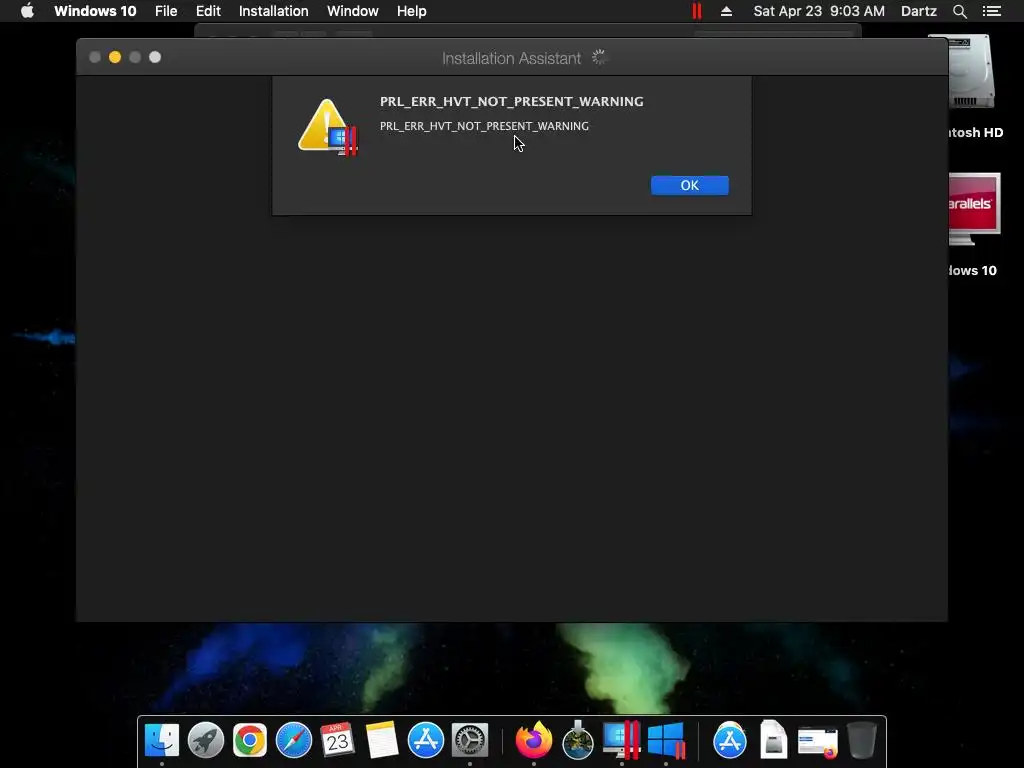This screenshot has height=768, width=1024.
Task: Open the Help menu
Action: [411, 11]
